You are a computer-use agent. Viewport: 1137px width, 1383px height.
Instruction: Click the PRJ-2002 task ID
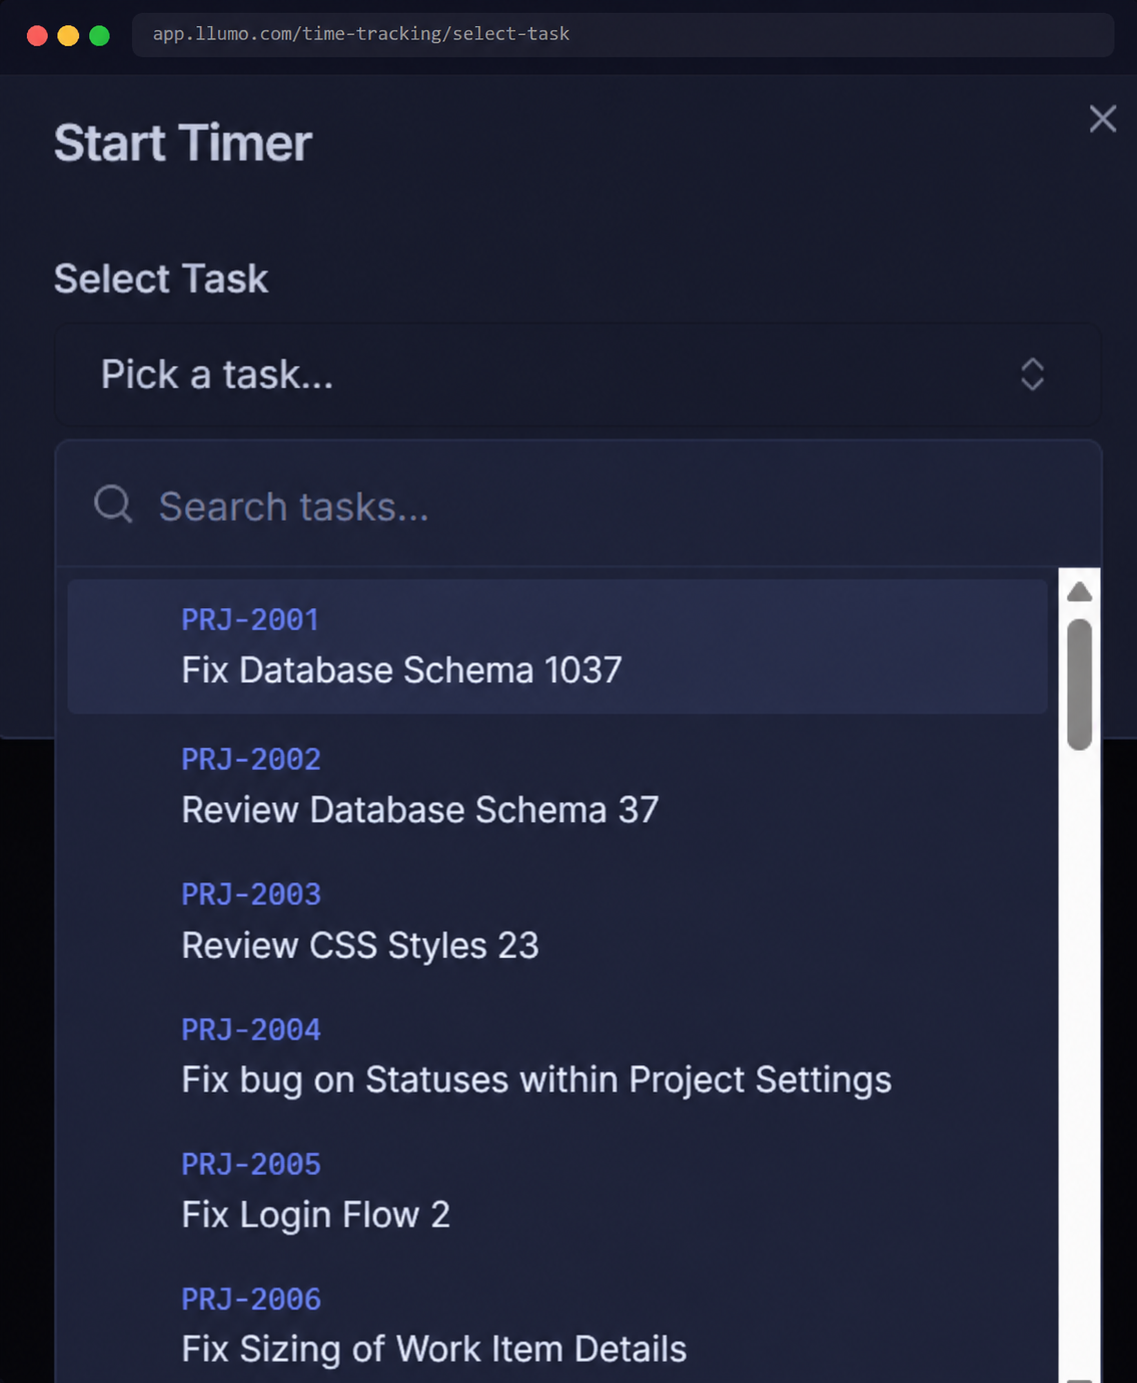[x=251, y=760]
